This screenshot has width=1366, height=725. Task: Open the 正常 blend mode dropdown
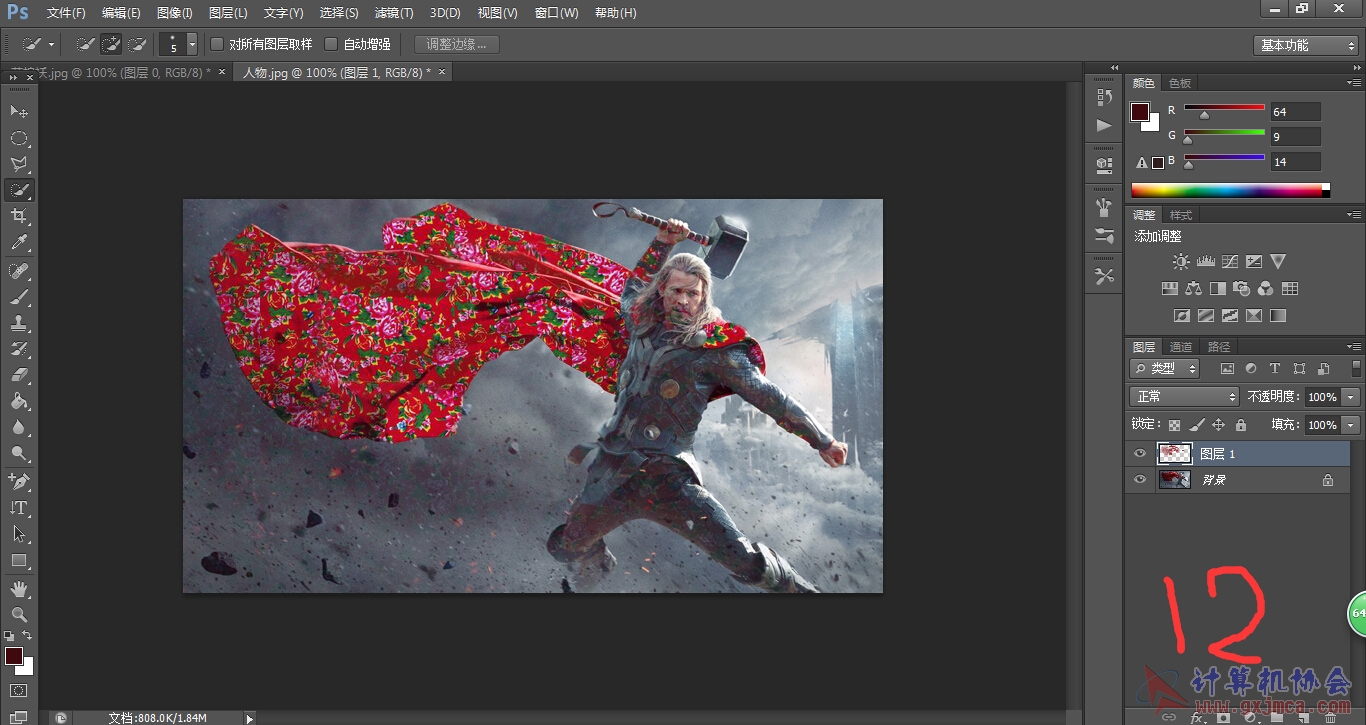tap(1185, 397)
